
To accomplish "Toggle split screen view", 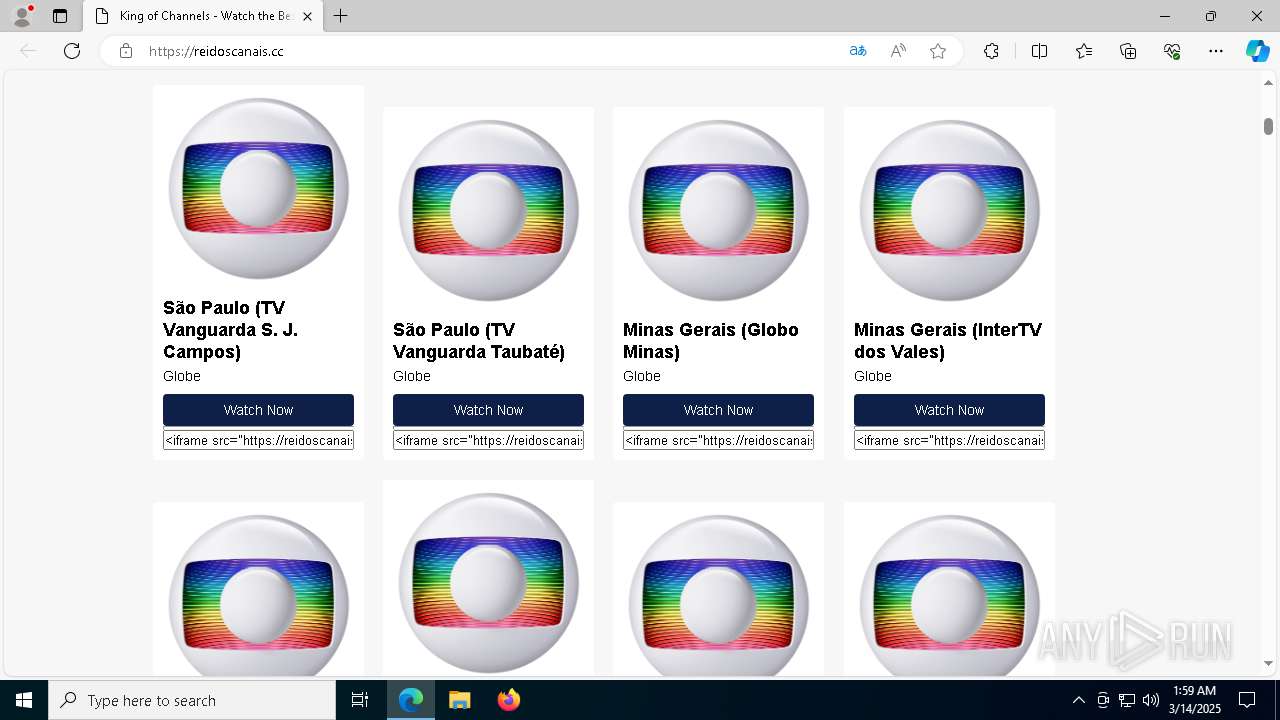I will [1039, 51].
